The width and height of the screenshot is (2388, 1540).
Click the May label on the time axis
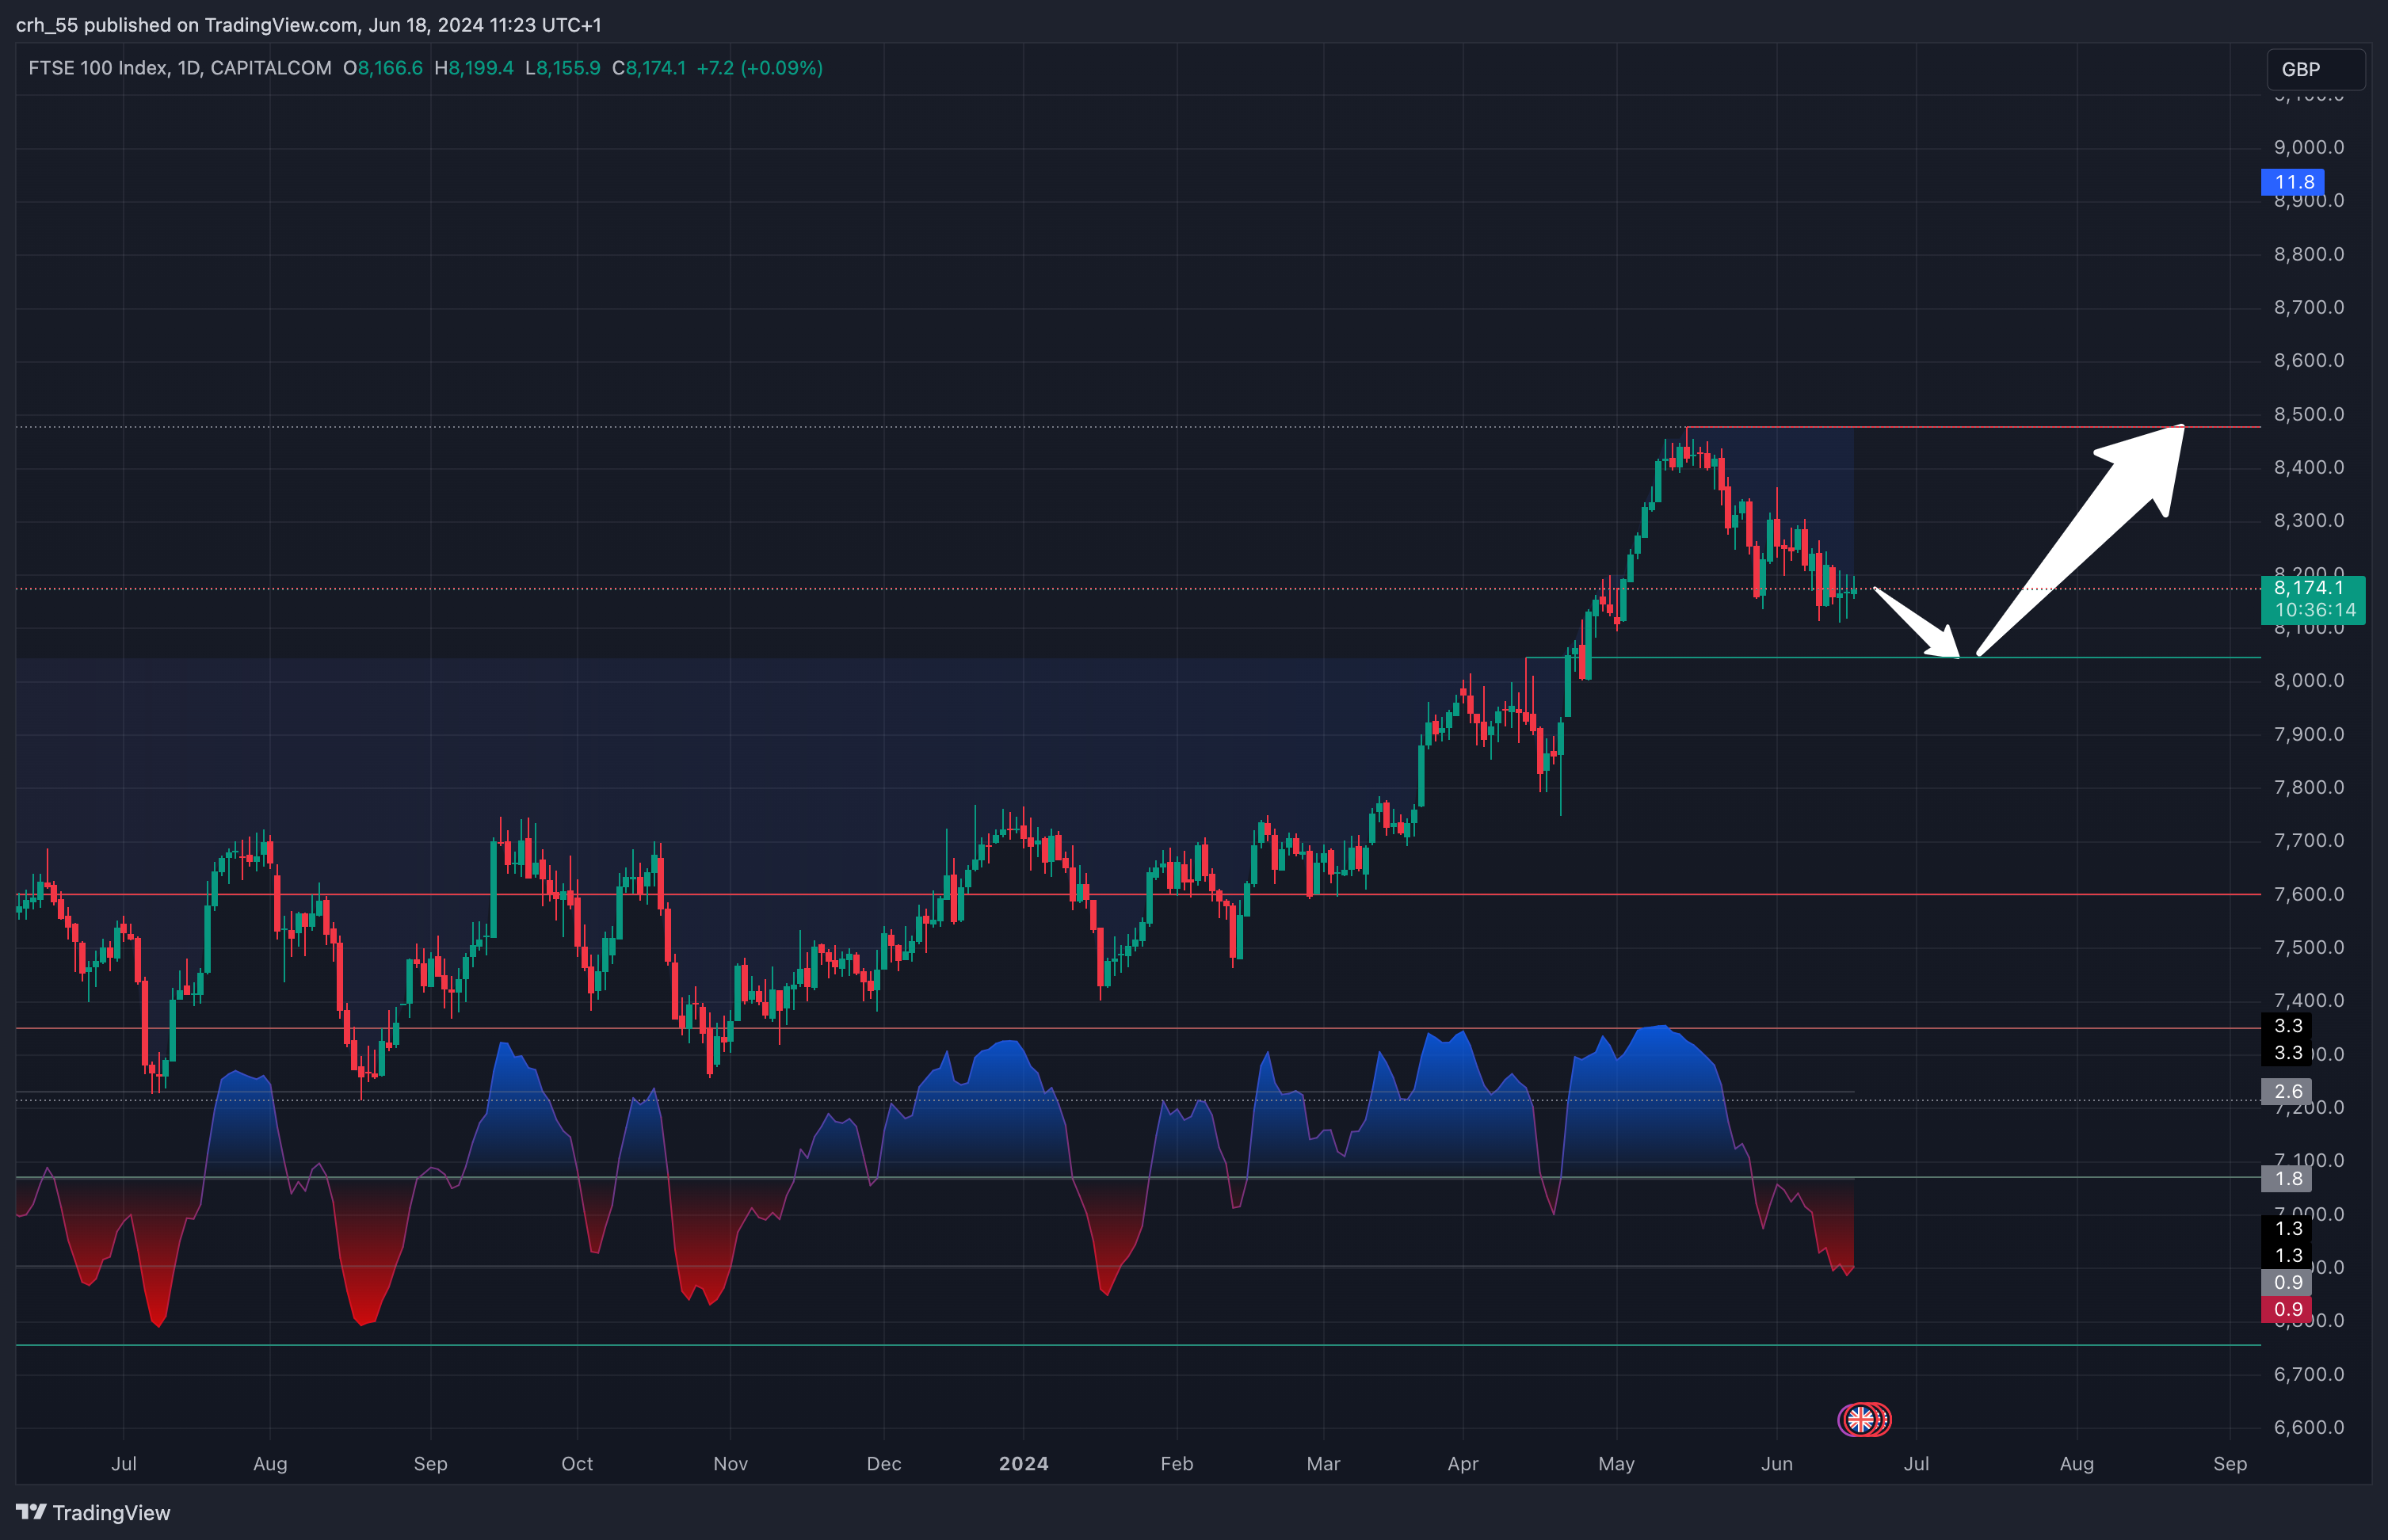[1617, 1464]
